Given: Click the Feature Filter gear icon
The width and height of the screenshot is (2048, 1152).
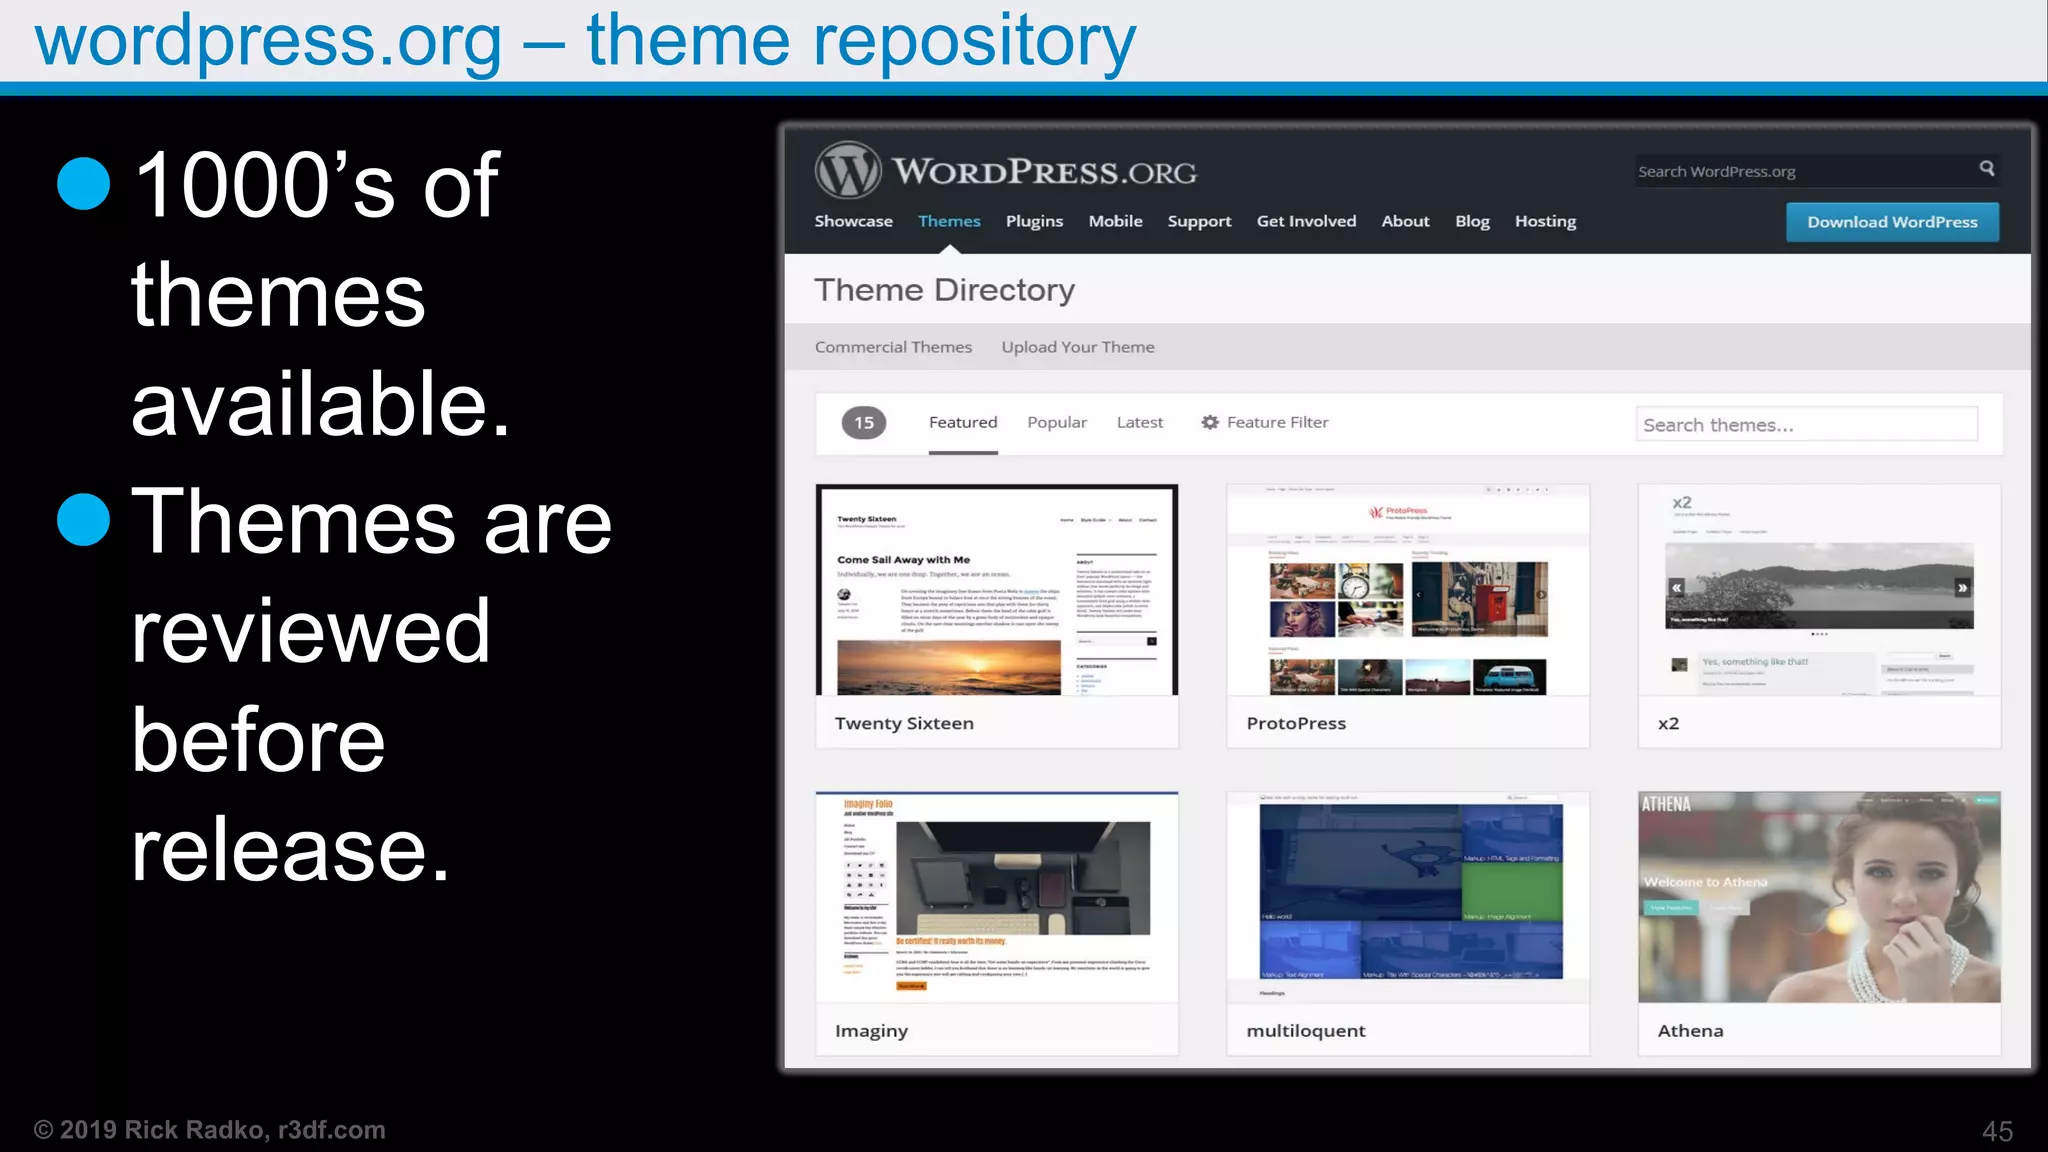Looking at the screenshot, I should (1210, 422).
